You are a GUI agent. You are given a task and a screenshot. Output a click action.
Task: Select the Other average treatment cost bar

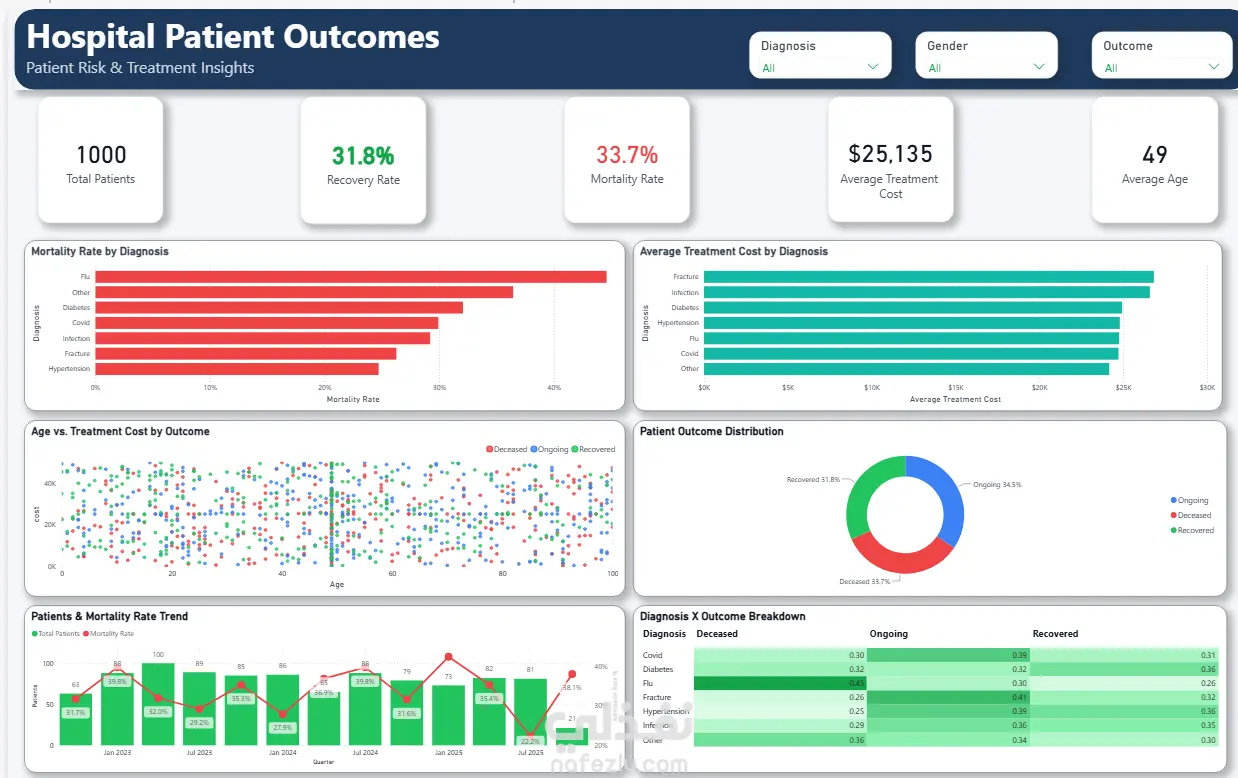pos(906,369)
